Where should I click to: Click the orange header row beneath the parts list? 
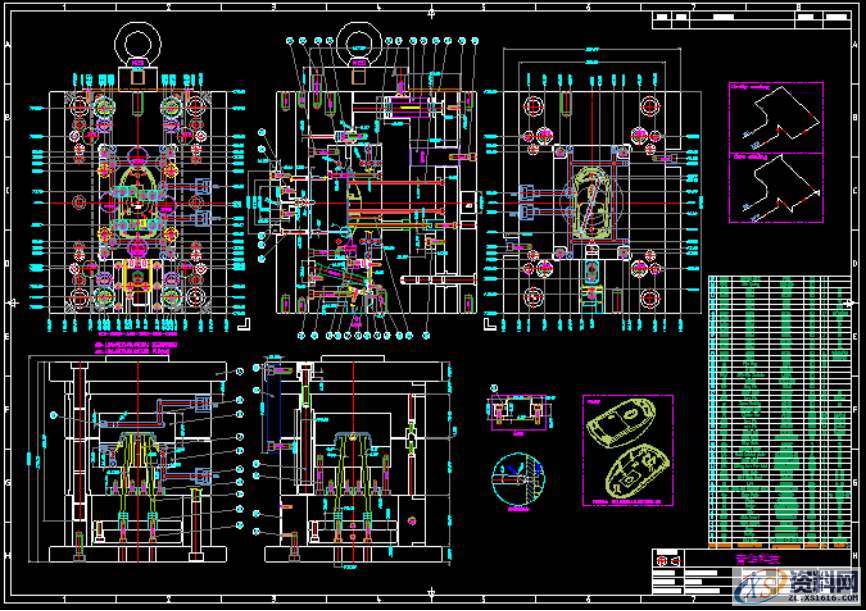coord(777,547)
